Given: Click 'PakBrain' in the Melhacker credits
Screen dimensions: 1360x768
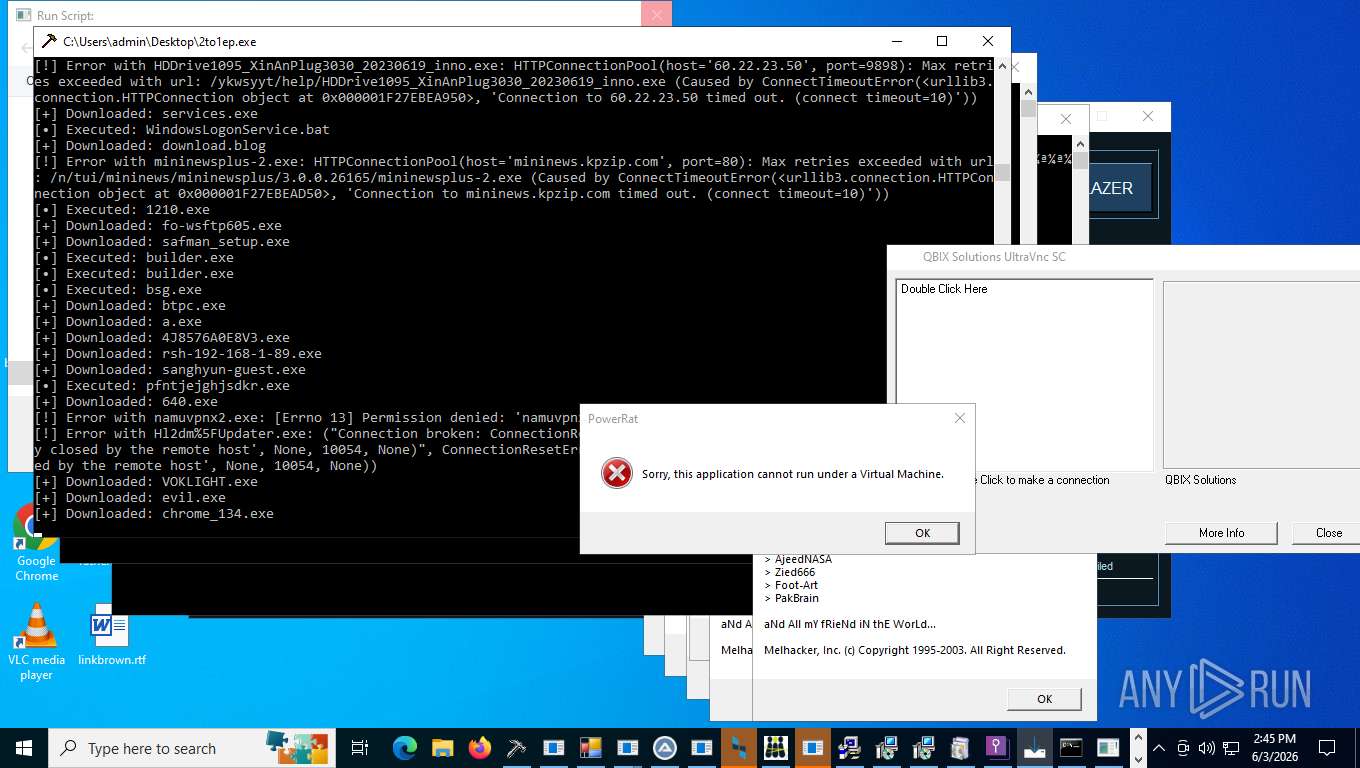Looking at the screenshot, I should (797, 598).
